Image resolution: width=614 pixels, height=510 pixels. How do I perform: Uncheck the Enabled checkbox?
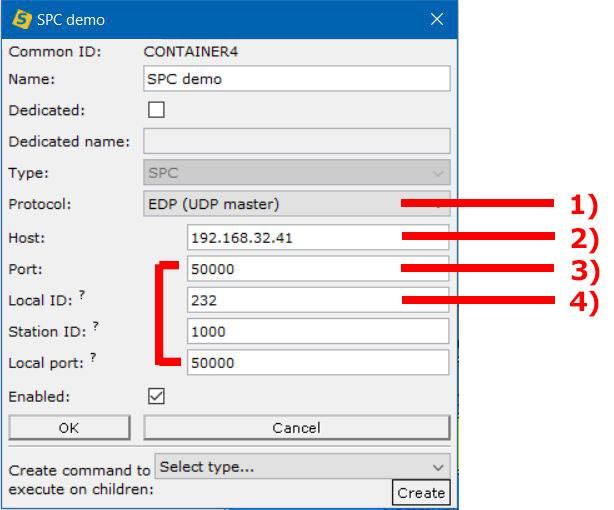(x=156, y=397)
